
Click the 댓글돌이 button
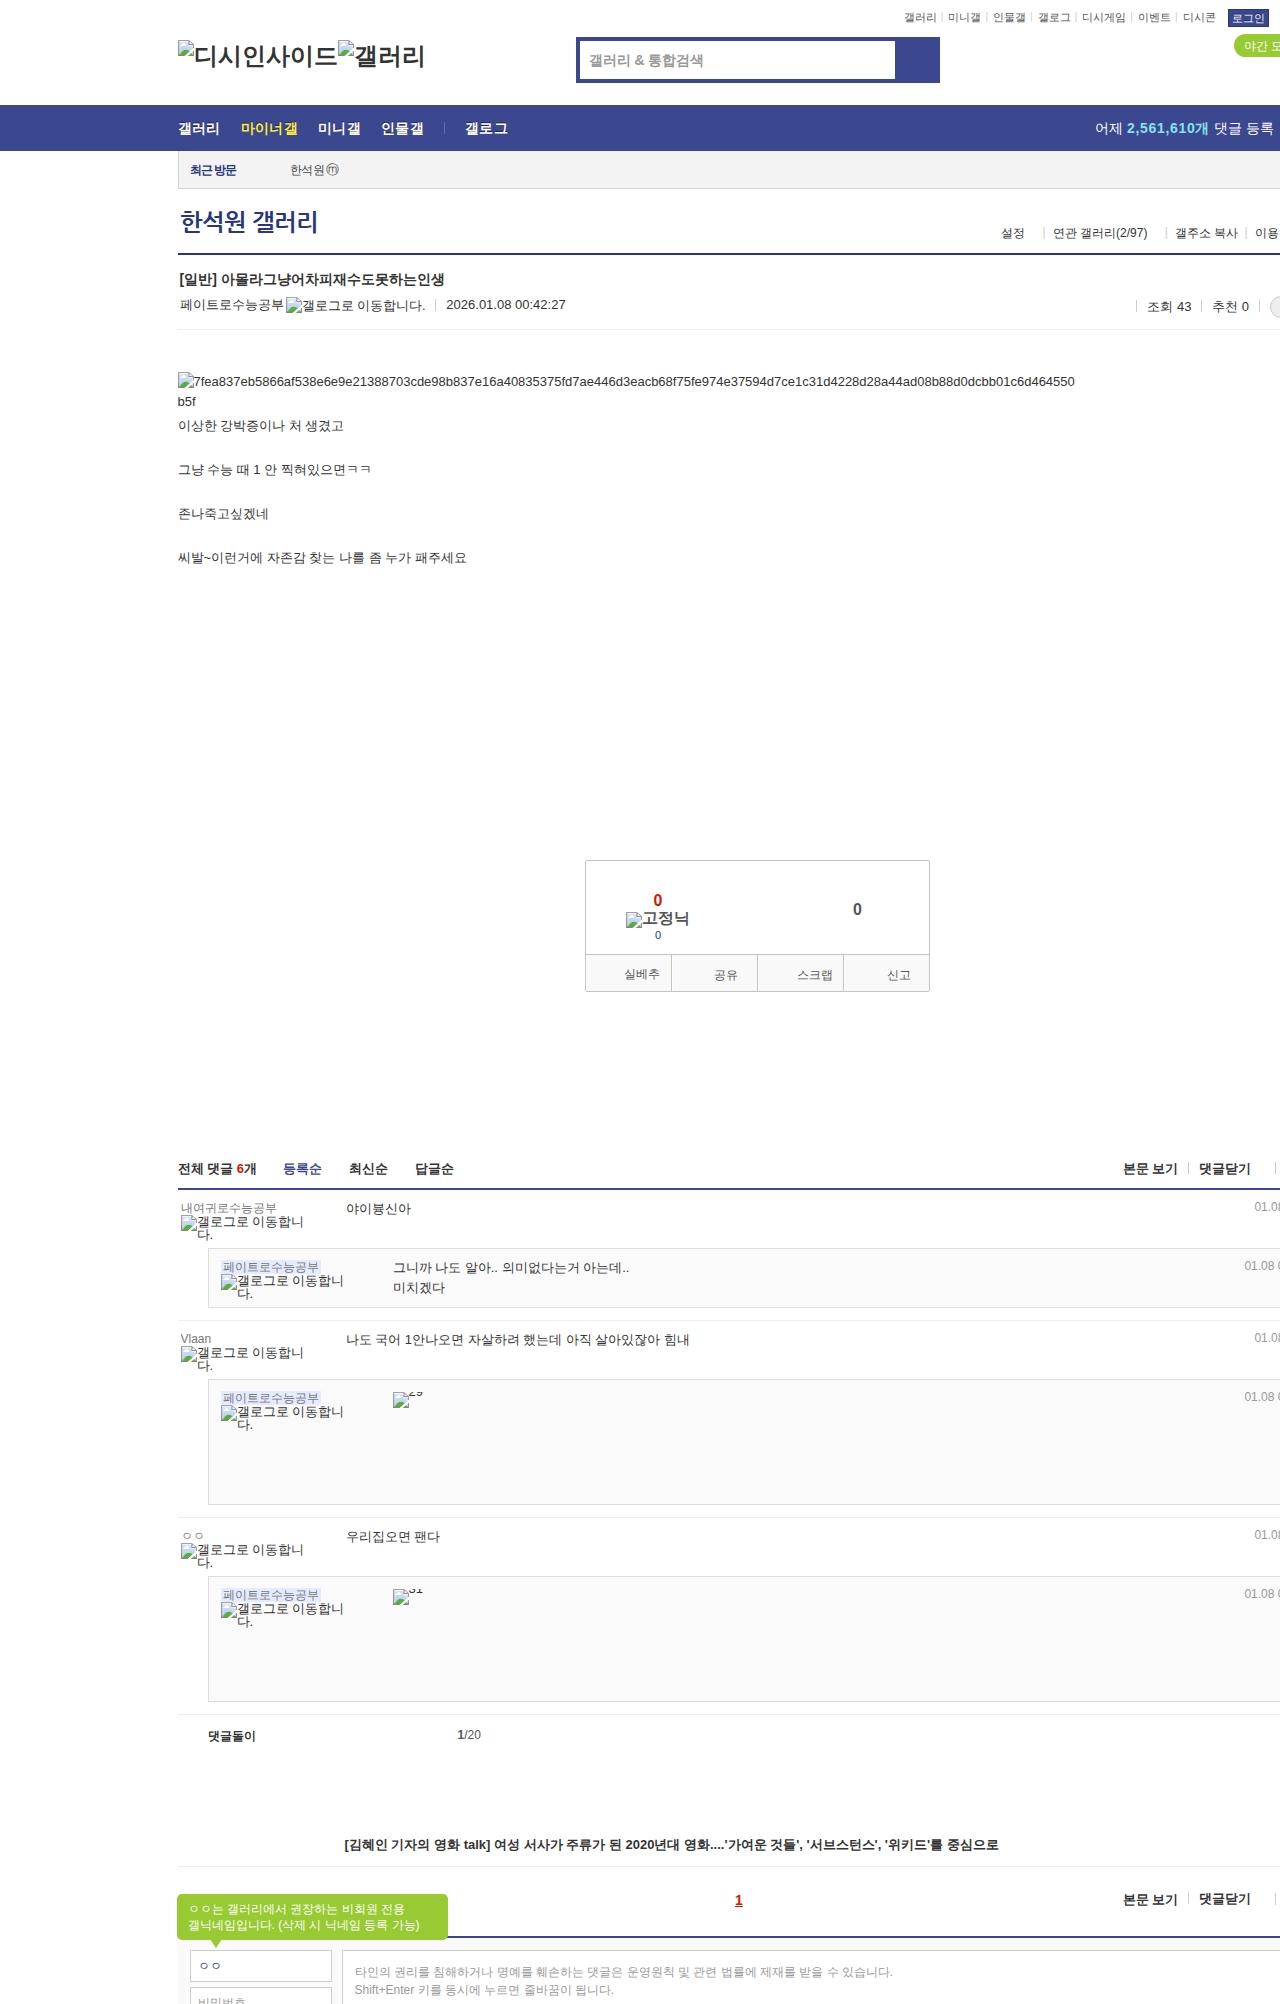tap(232, 1737)
